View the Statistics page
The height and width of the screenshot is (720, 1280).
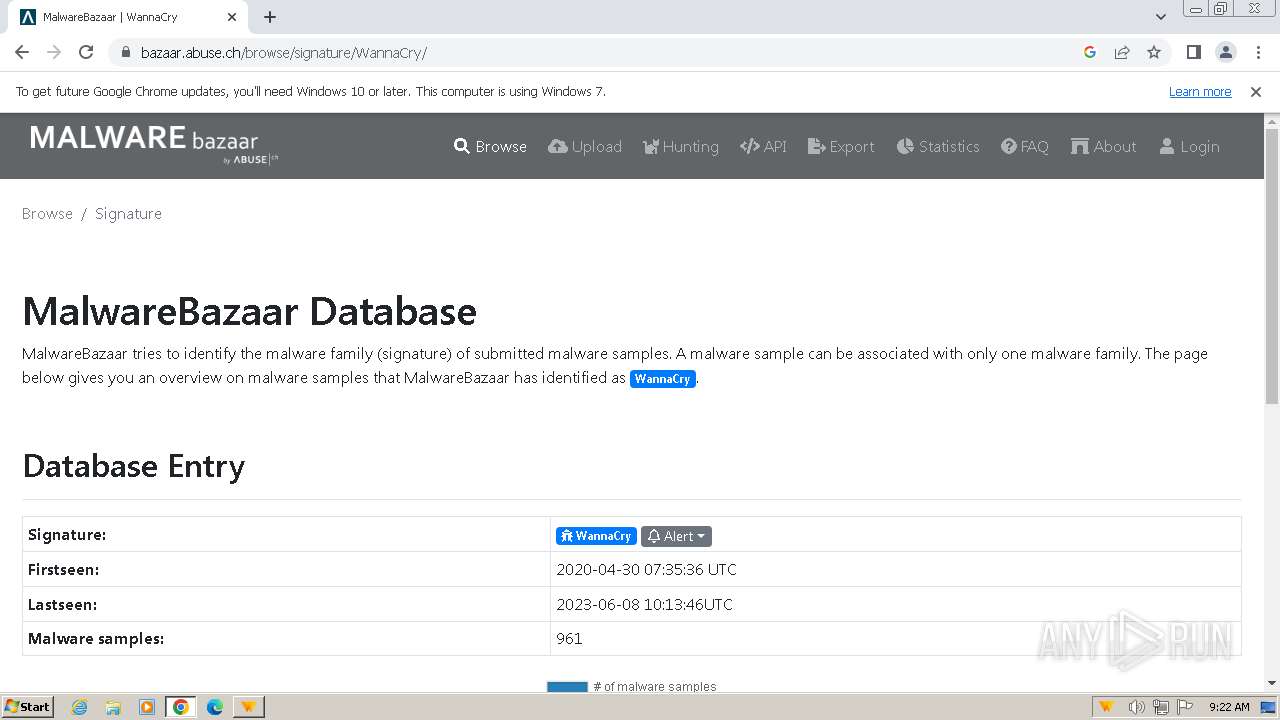tap(938, 146)
